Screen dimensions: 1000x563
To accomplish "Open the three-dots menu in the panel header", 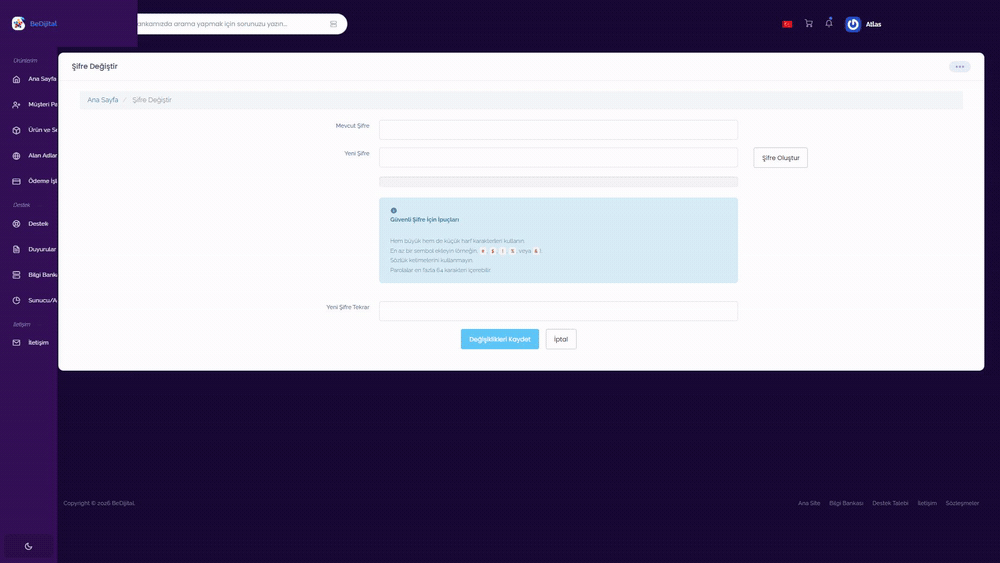I will point(959,66).
